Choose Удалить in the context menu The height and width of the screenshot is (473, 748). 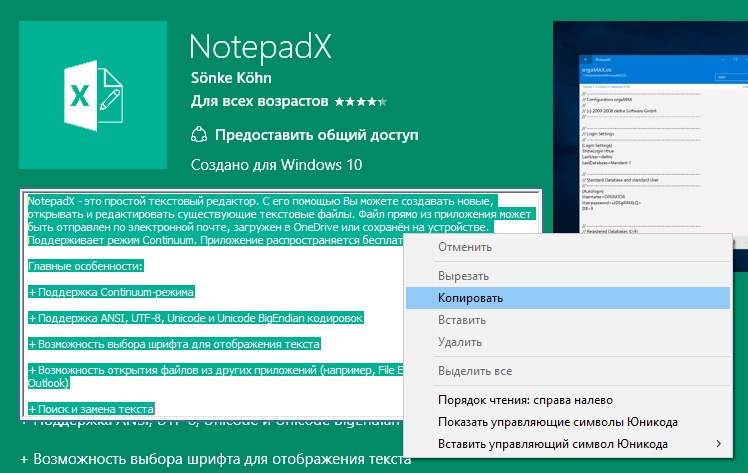pos(568,342)
